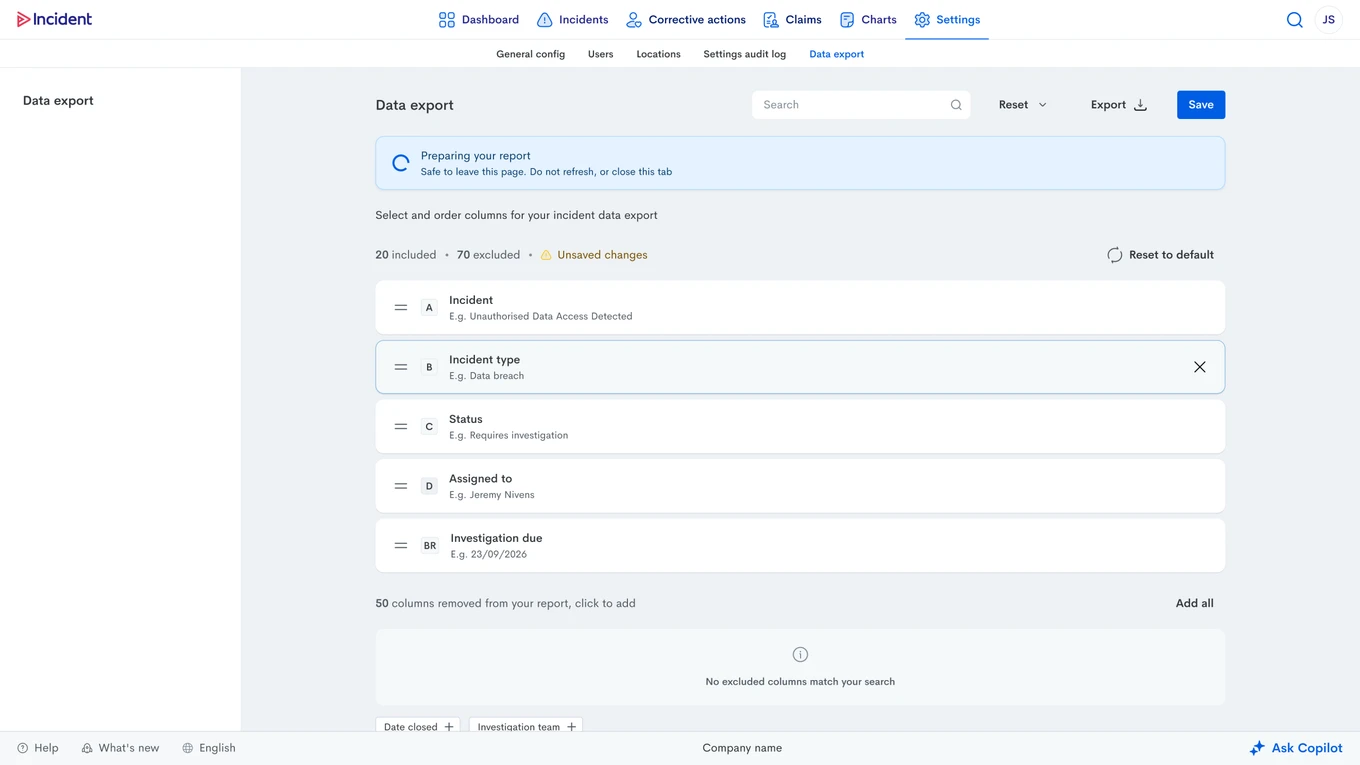Screen dimensions: 1360x765
Task: Select the Assigned to column row
Action: coord(800,486)
